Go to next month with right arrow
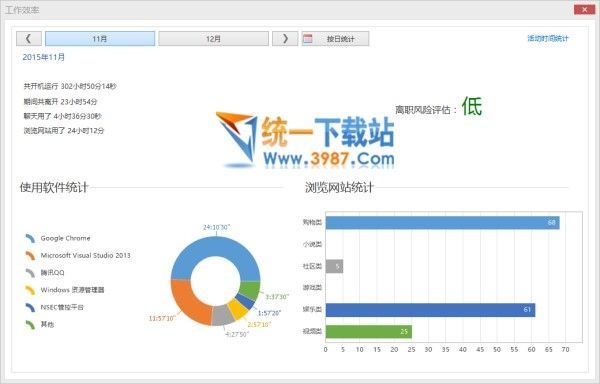This screenshot has height=384, width=600. (x=285, y=39)
